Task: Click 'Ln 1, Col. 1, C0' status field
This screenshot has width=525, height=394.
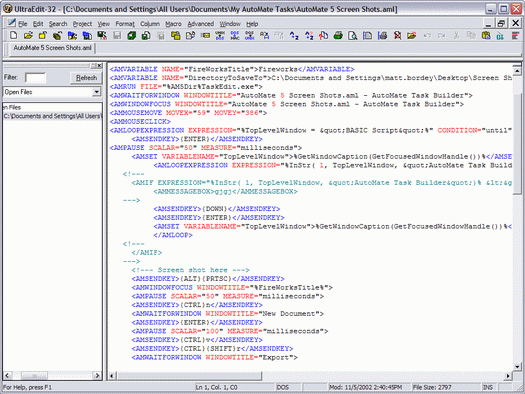Action: pyautogui.click(x=216, y=387)
